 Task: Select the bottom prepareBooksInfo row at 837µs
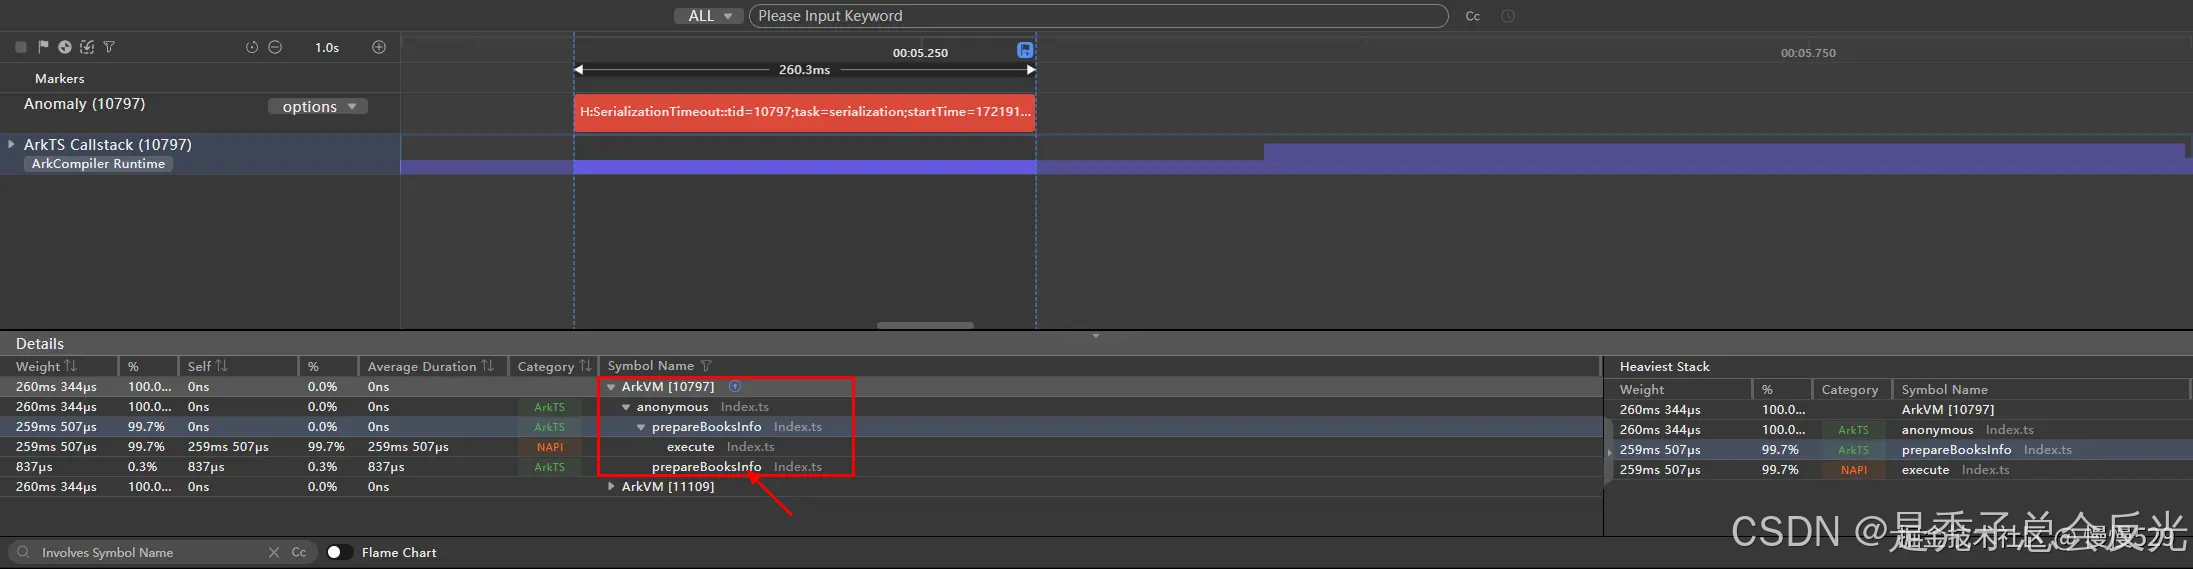click(x=800, y=467)
